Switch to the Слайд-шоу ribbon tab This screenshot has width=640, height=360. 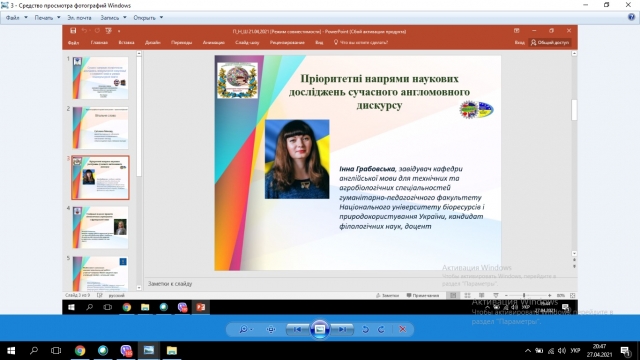pos(247,42)
